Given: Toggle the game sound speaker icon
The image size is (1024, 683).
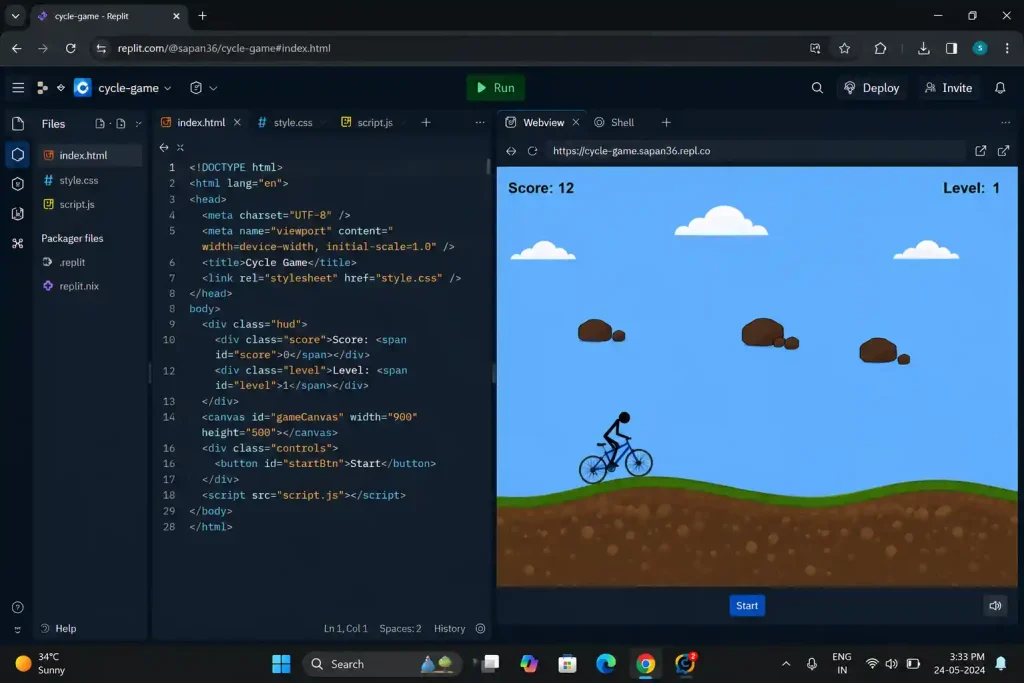Looking at the screenshot, I should tap(995, 605).
